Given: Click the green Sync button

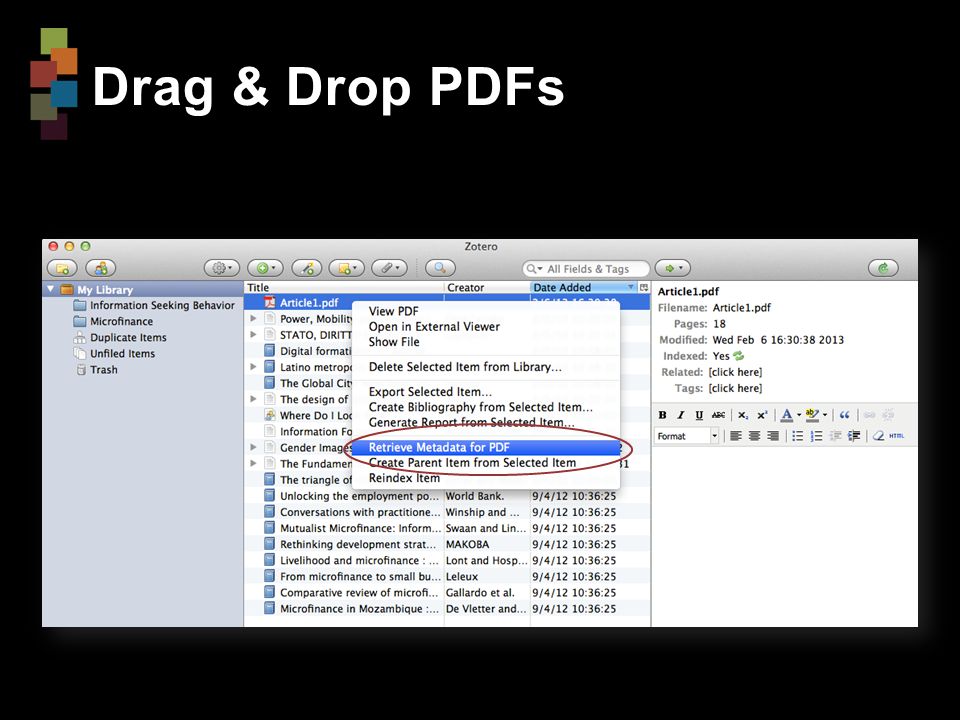Looking at the screenshot, I should (x=883, y=268).
